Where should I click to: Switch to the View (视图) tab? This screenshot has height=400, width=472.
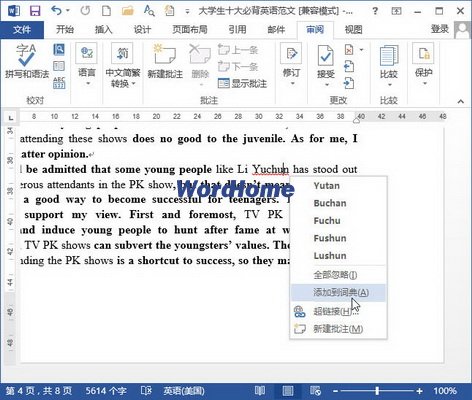tap(353, 30)
